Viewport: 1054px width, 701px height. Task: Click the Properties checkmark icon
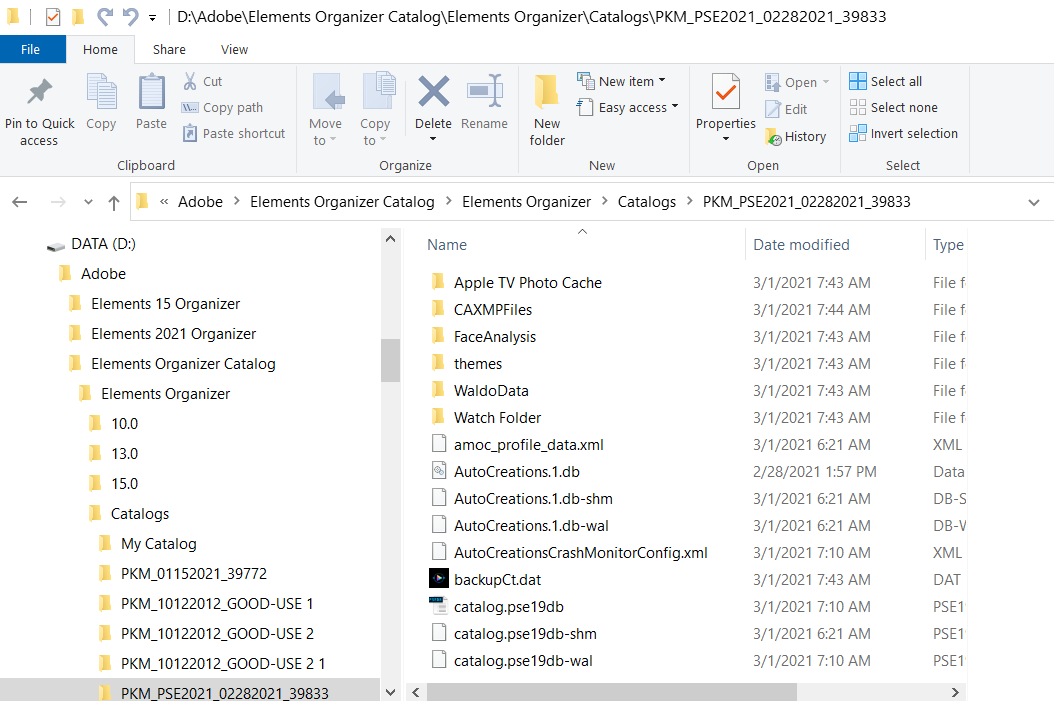point(726,91)
